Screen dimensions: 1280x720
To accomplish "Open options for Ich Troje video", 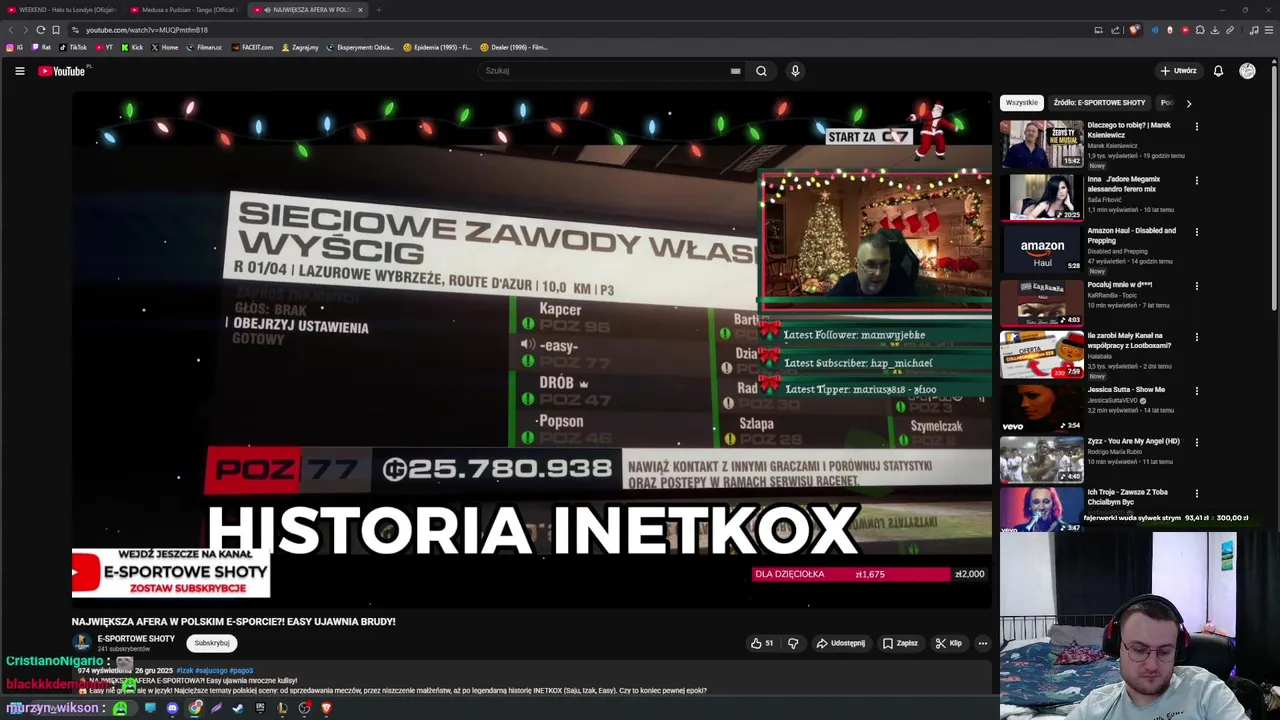I will pyautogui.click(x=1196, y=494).
